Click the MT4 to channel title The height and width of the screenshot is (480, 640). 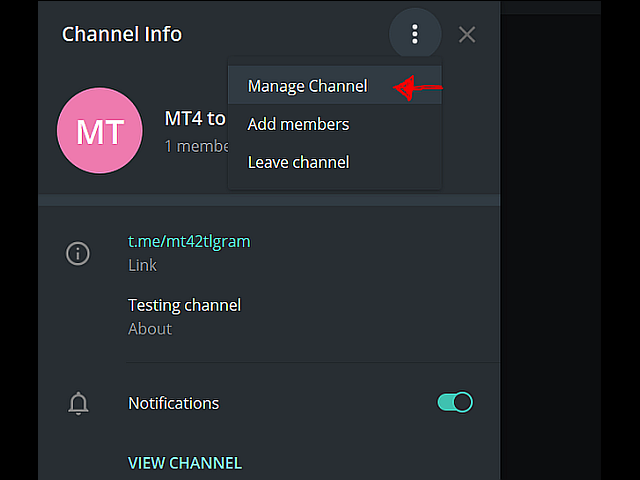[x=195, y=118]
